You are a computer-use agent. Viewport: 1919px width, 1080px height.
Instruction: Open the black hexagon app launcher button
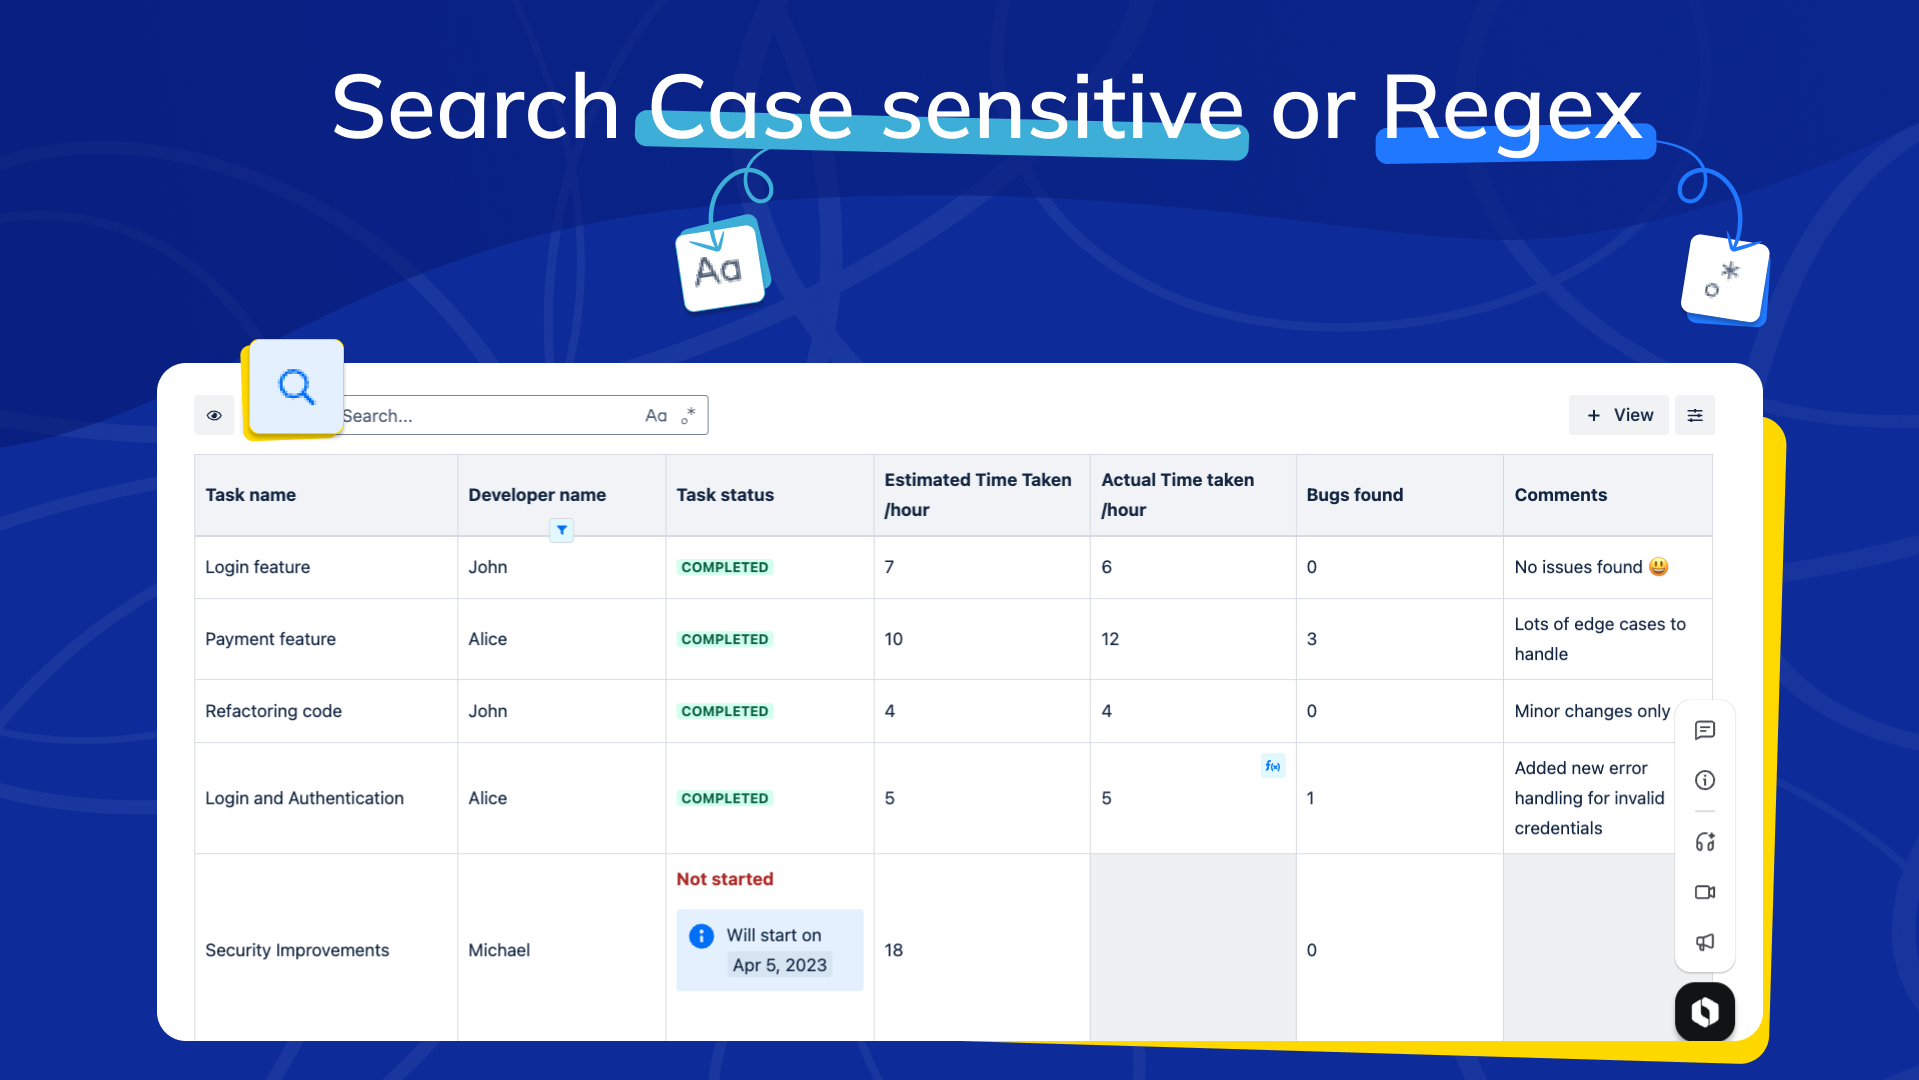(x=1705, y=1012)
